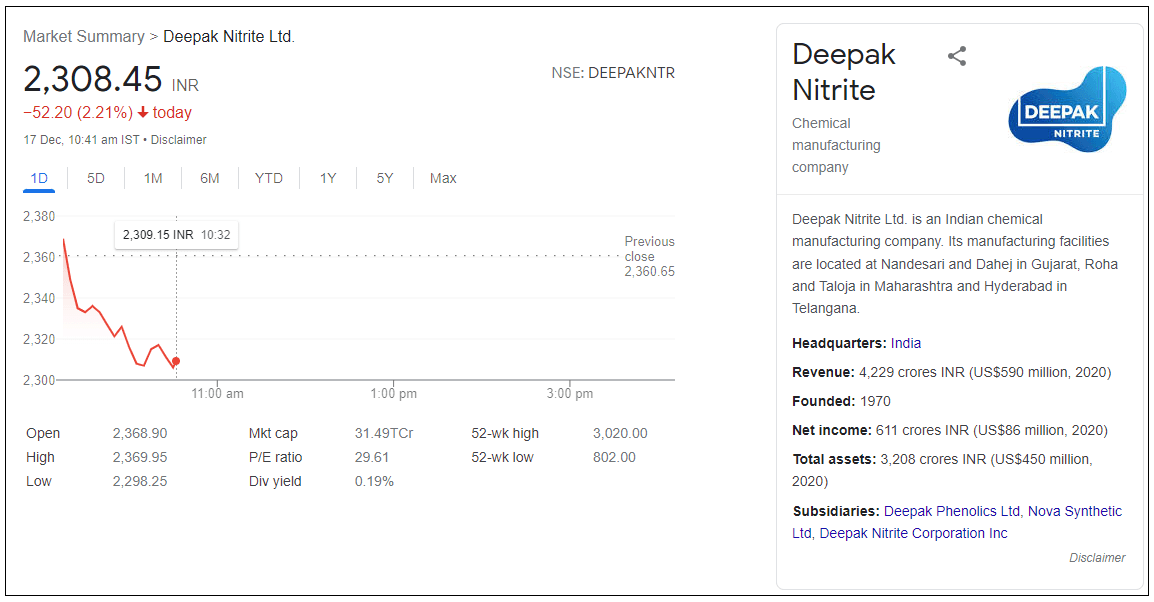Click the red marker dot on price chart

tap(176, 361)
